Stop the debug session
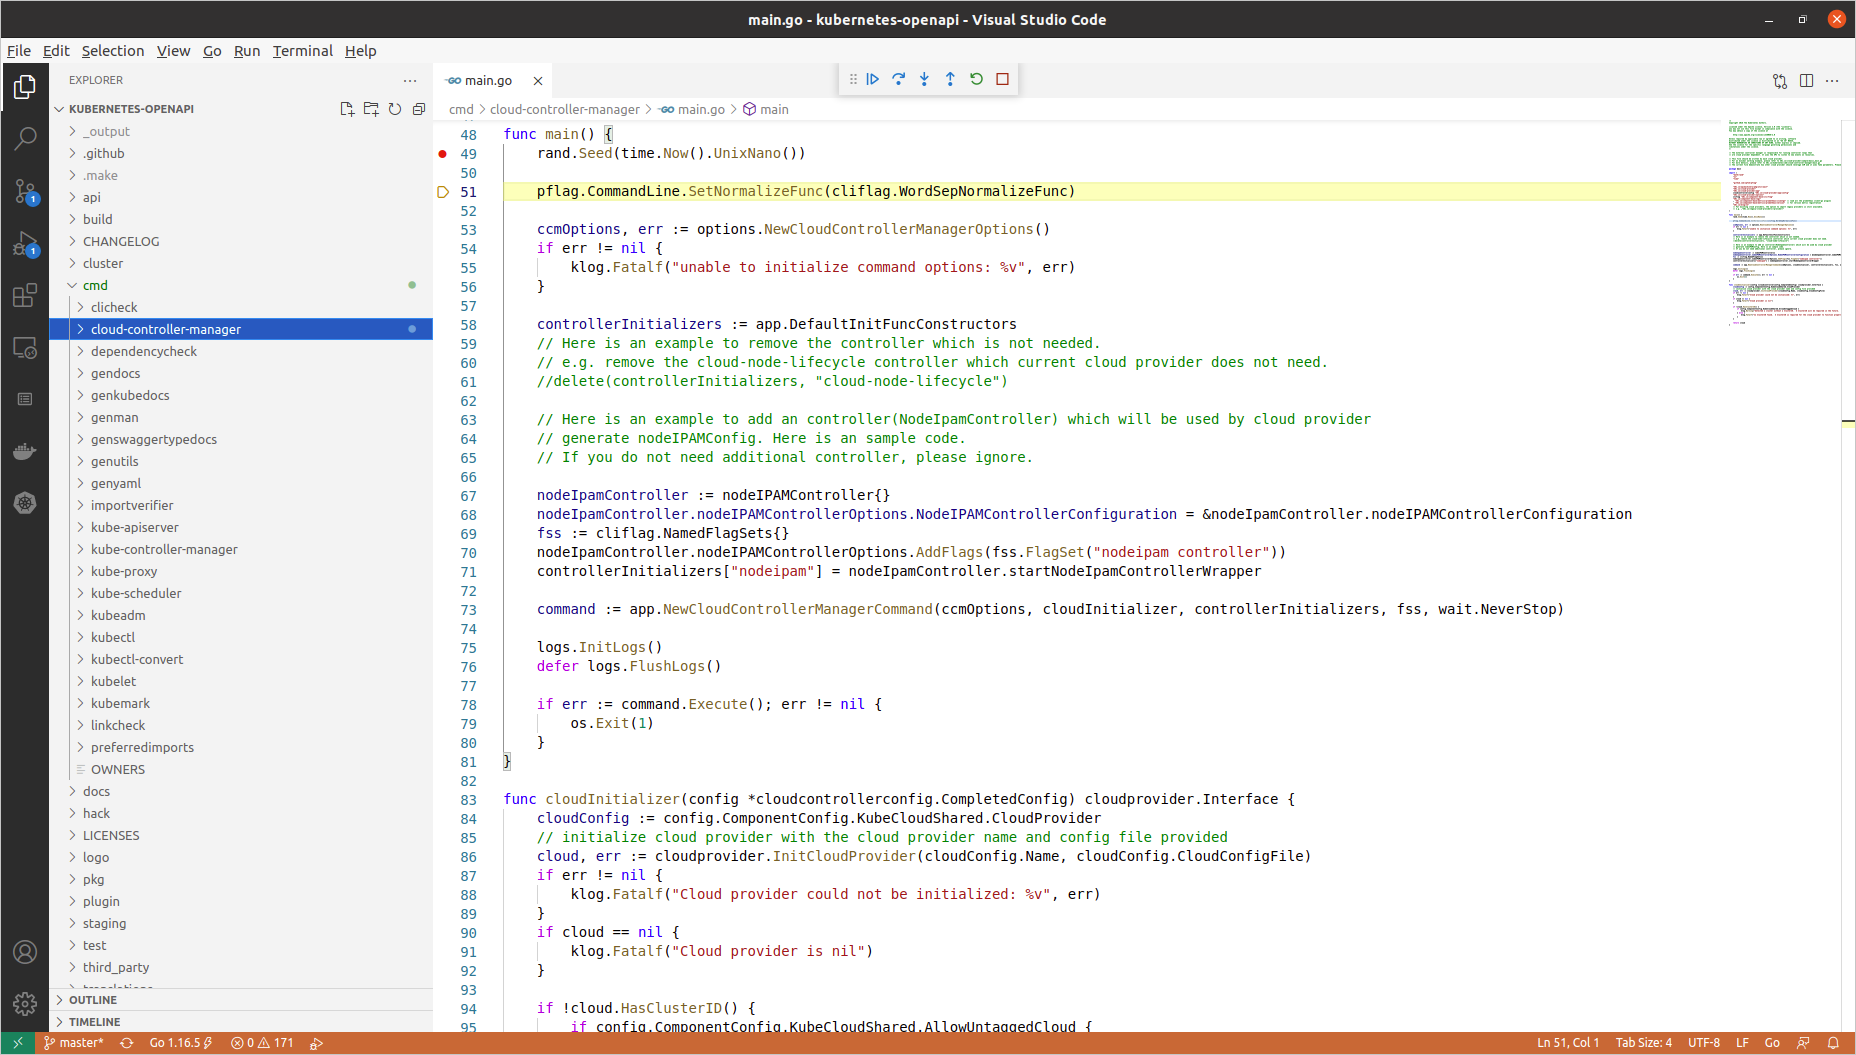This screenshot has height=1055, width=1856. (1002, 79)
